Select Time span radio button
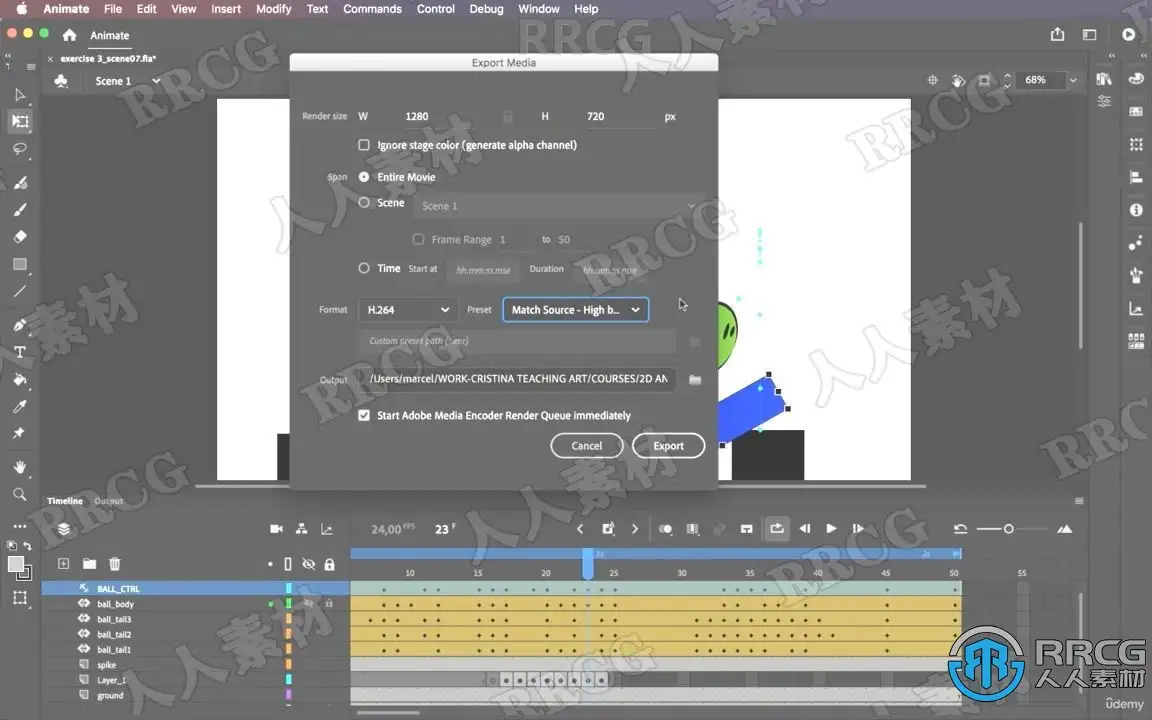 pos(364,268)
